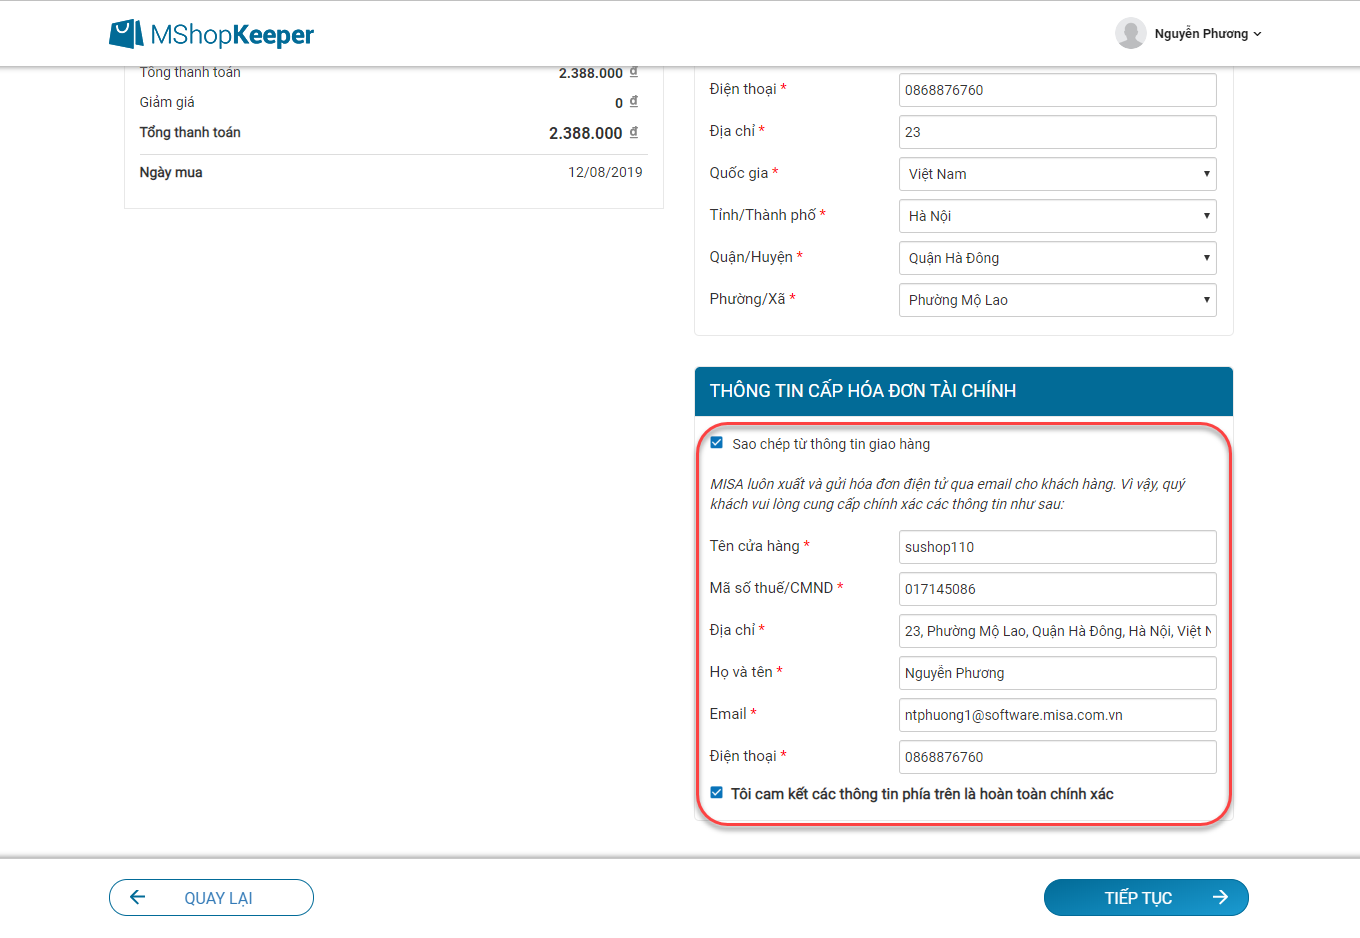Viewport: 1360px width, 938px height.
Task: Click the delivery Địa chỉ field containing 23
Action: (1057, 132)
